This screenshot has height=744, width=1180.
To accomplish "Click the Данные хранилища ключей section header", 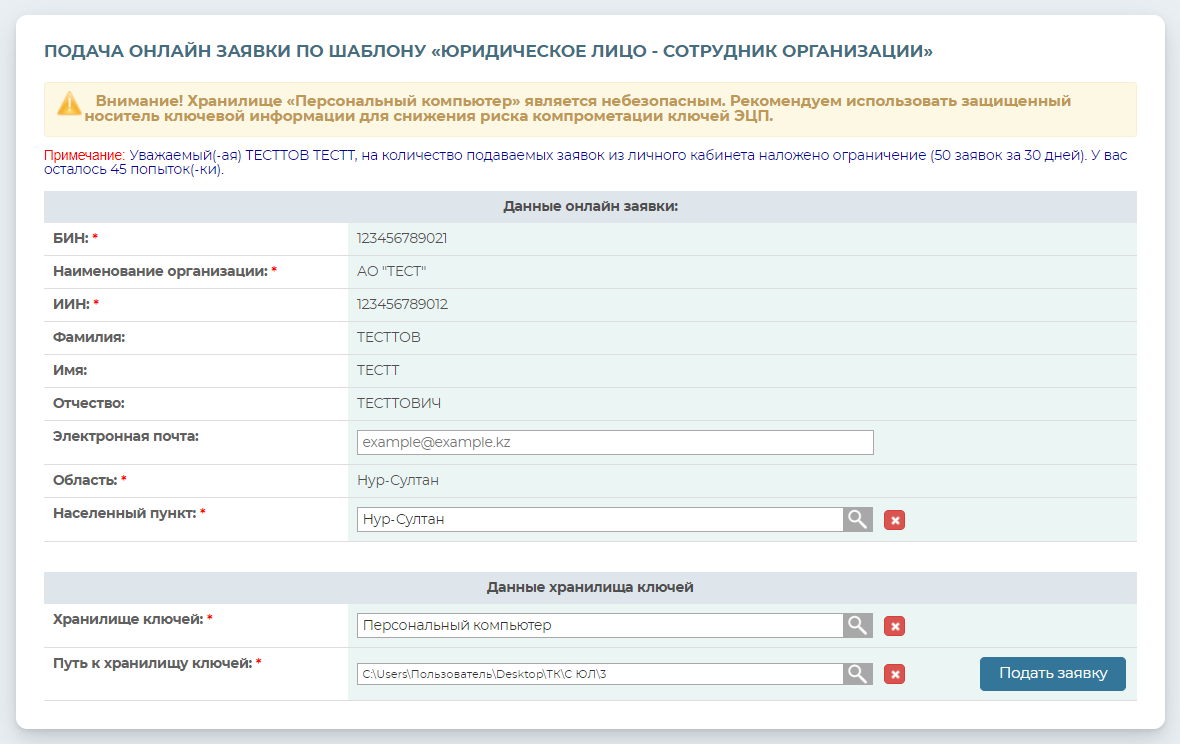I will point(590,587).
